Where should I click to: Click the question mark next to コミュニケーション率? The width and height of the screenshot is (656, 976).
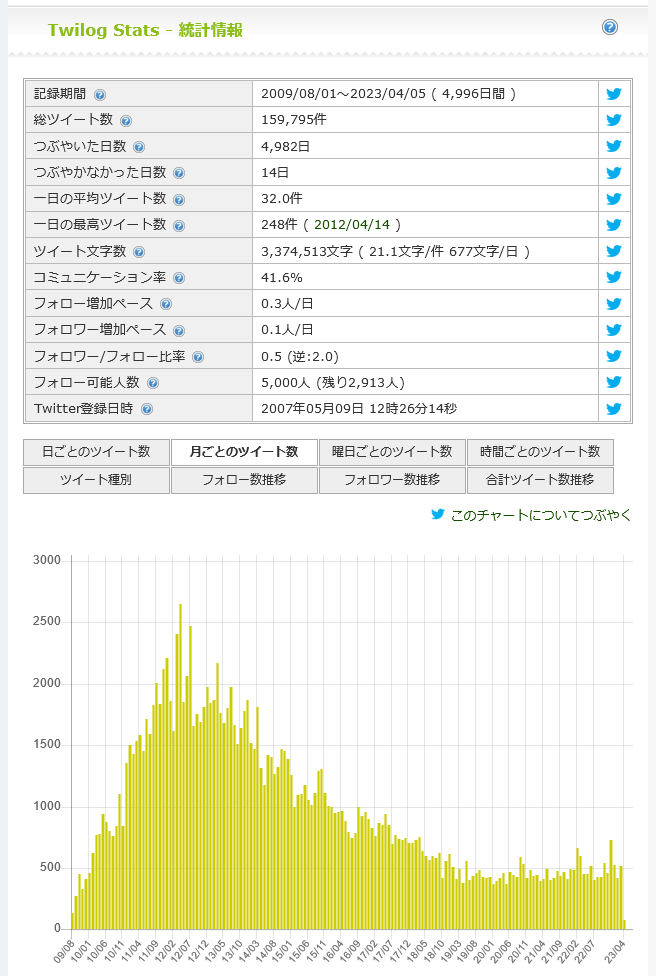pos(179,278)
